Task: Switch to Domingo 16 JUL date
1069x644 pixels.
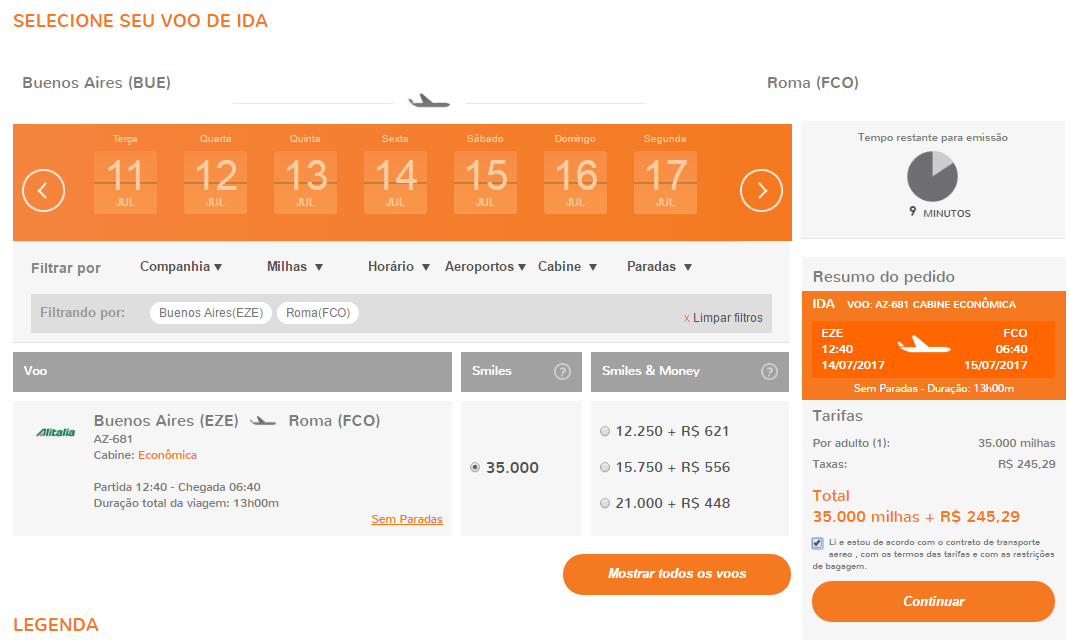Action: pos(575,174)
